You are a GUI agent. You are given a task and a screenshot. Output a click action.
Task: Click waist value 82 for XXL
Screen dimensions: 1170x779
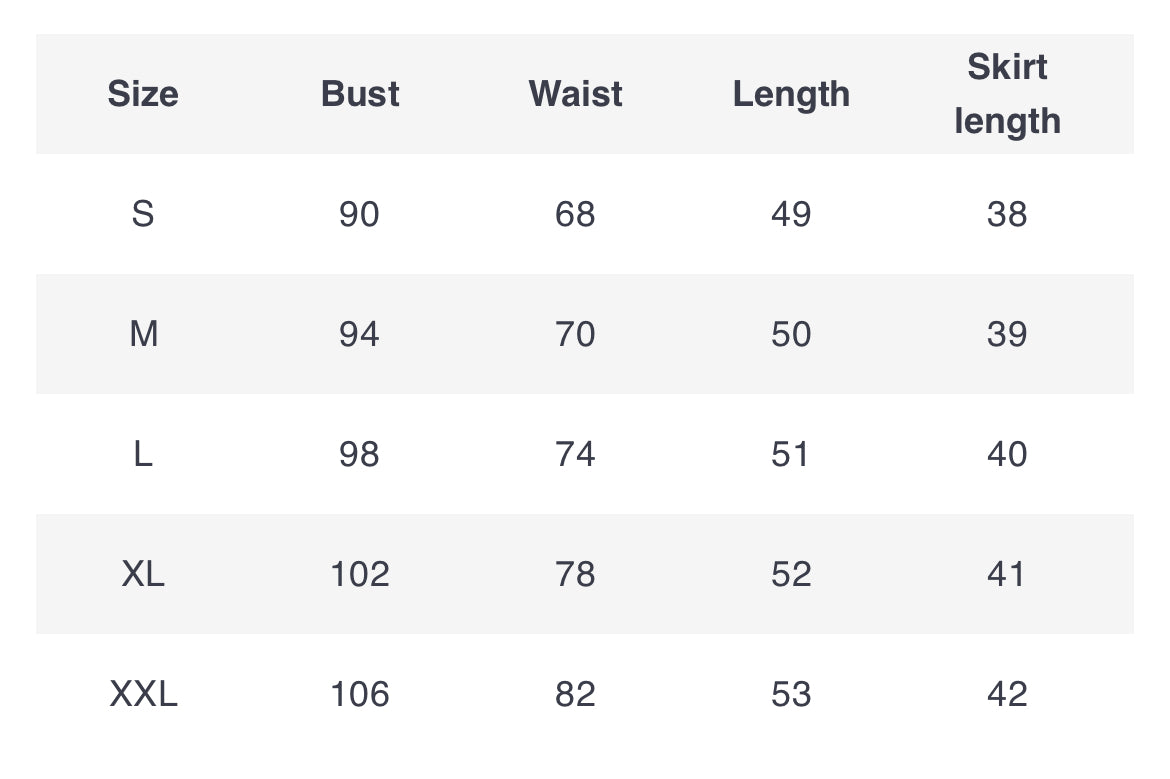[575, 694]
